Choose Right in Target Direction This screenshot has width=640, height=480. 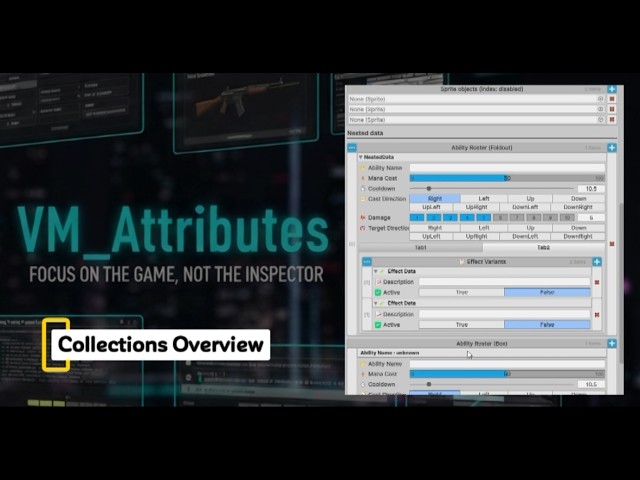coord(435,228)
